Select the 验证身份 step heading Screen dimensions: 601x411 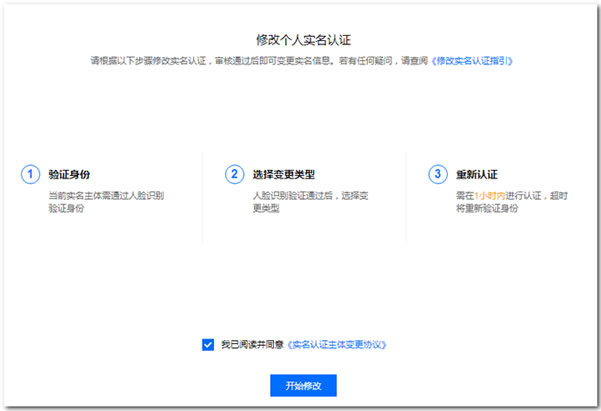click(69, 174)
